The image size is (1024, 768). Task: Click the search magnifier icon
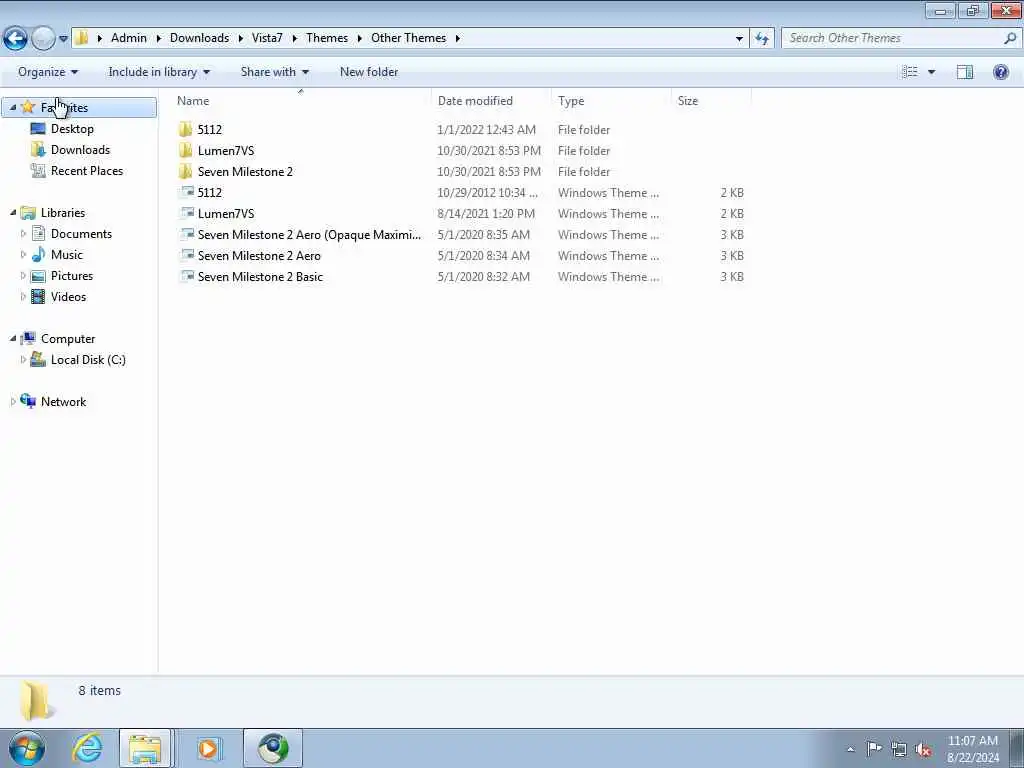click(x=1010, y=38)
